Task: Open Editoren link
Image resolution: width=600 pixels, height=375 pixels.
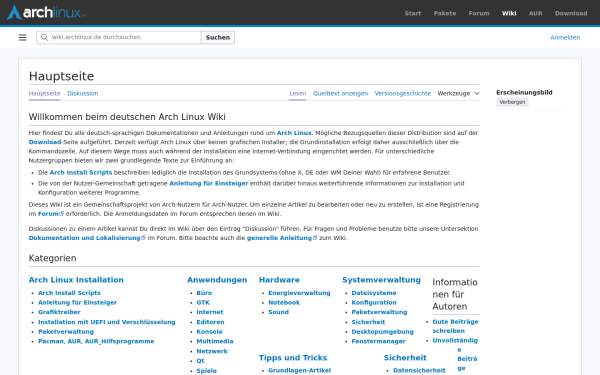Action: coord(210,322)
